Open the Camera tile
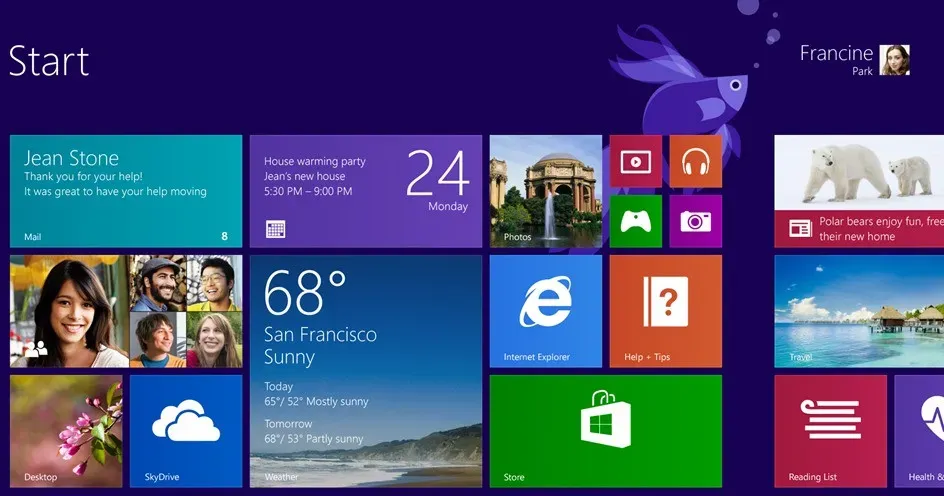 click(x=695, y=221)
